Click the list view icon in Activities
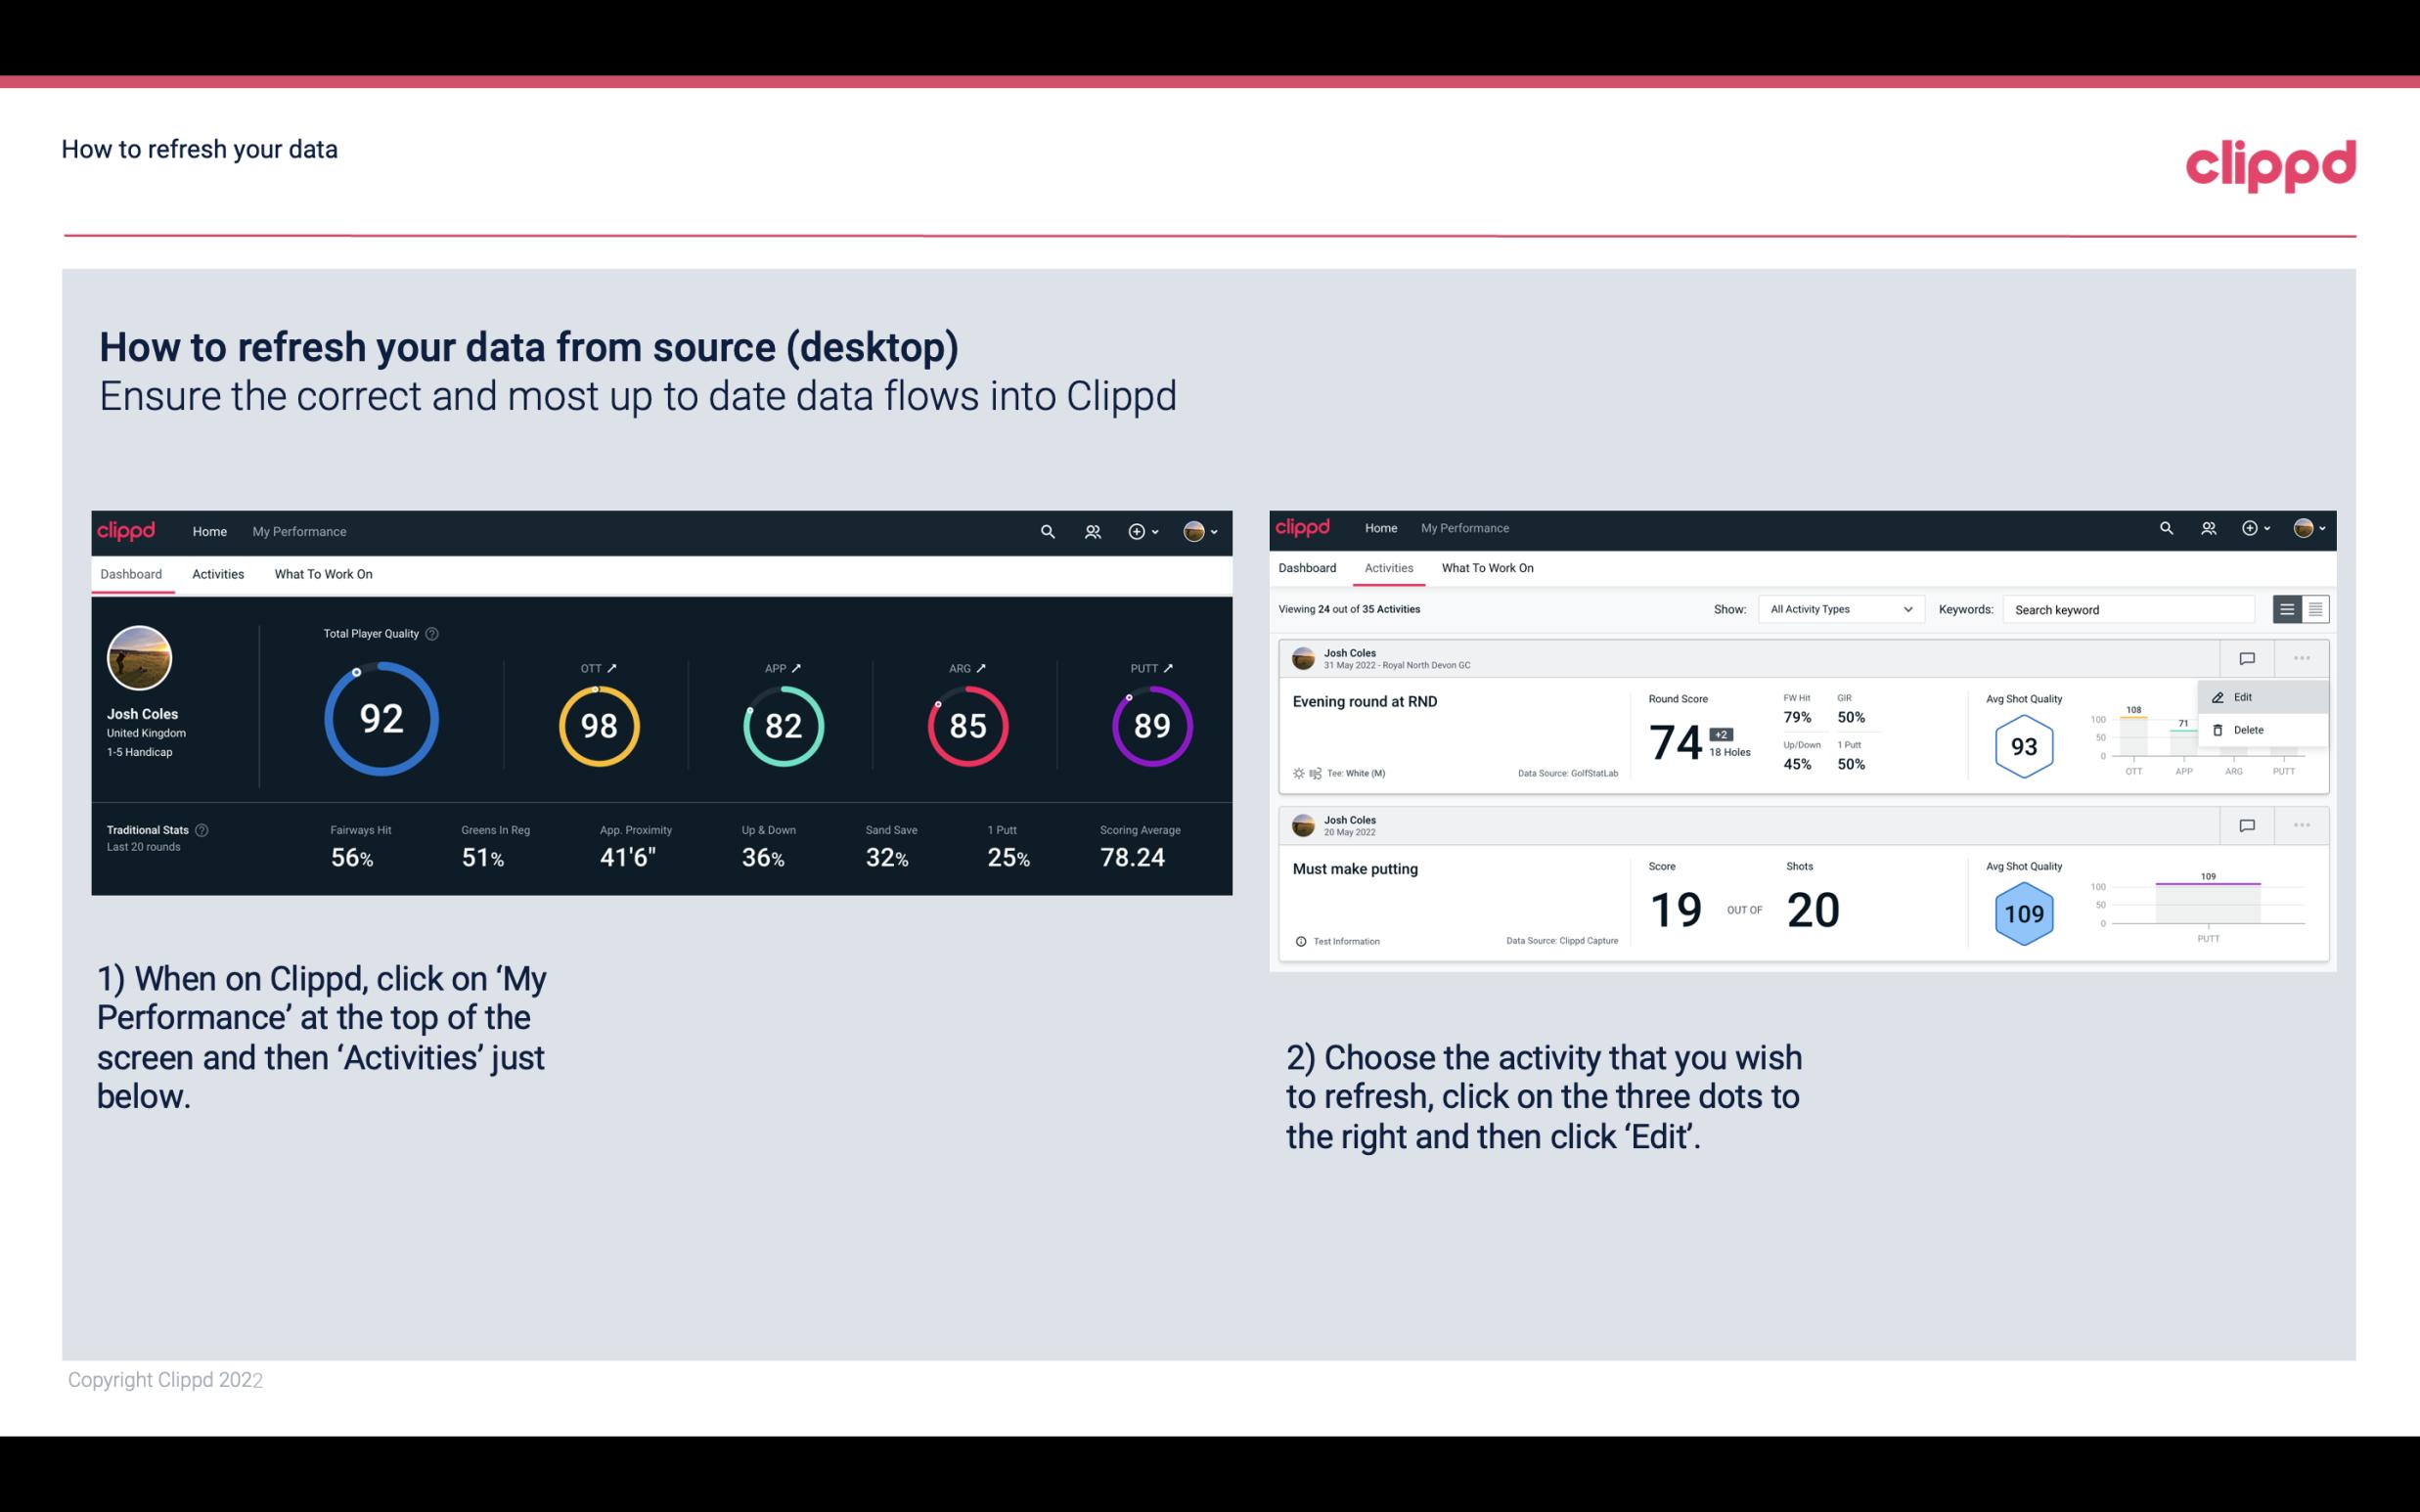This screenshot has width=2420, height=1512. point(2288,608)
